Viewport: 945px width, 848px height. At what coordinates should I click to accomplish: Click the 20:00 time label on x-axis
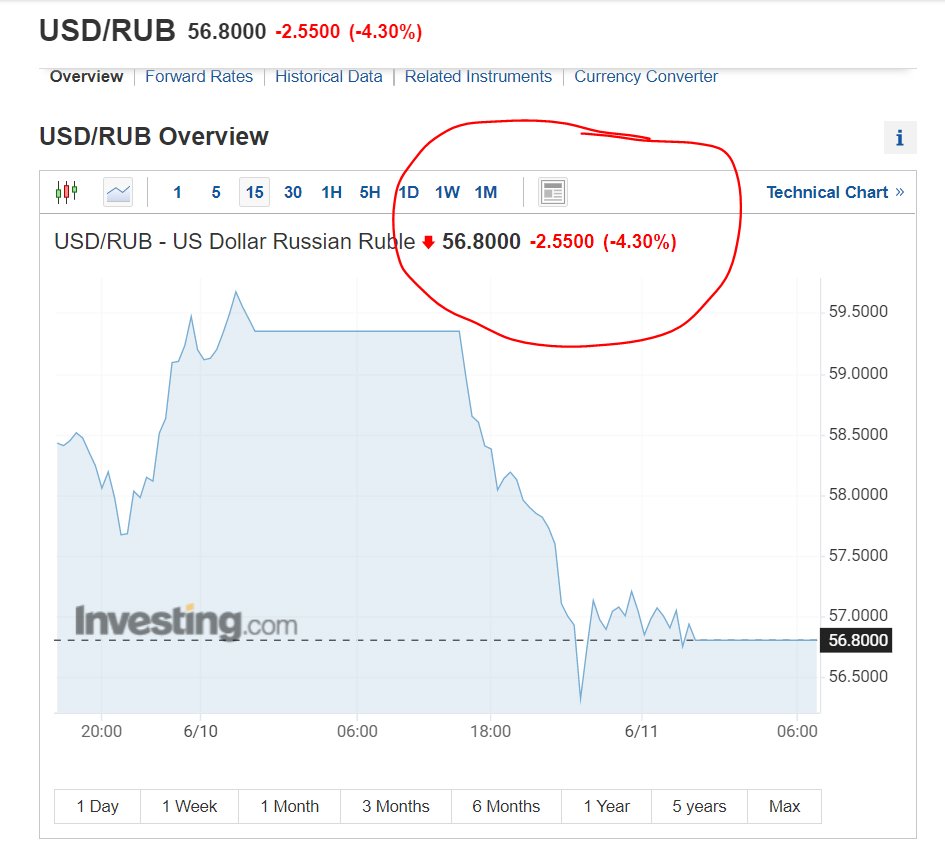coord(101,731)
